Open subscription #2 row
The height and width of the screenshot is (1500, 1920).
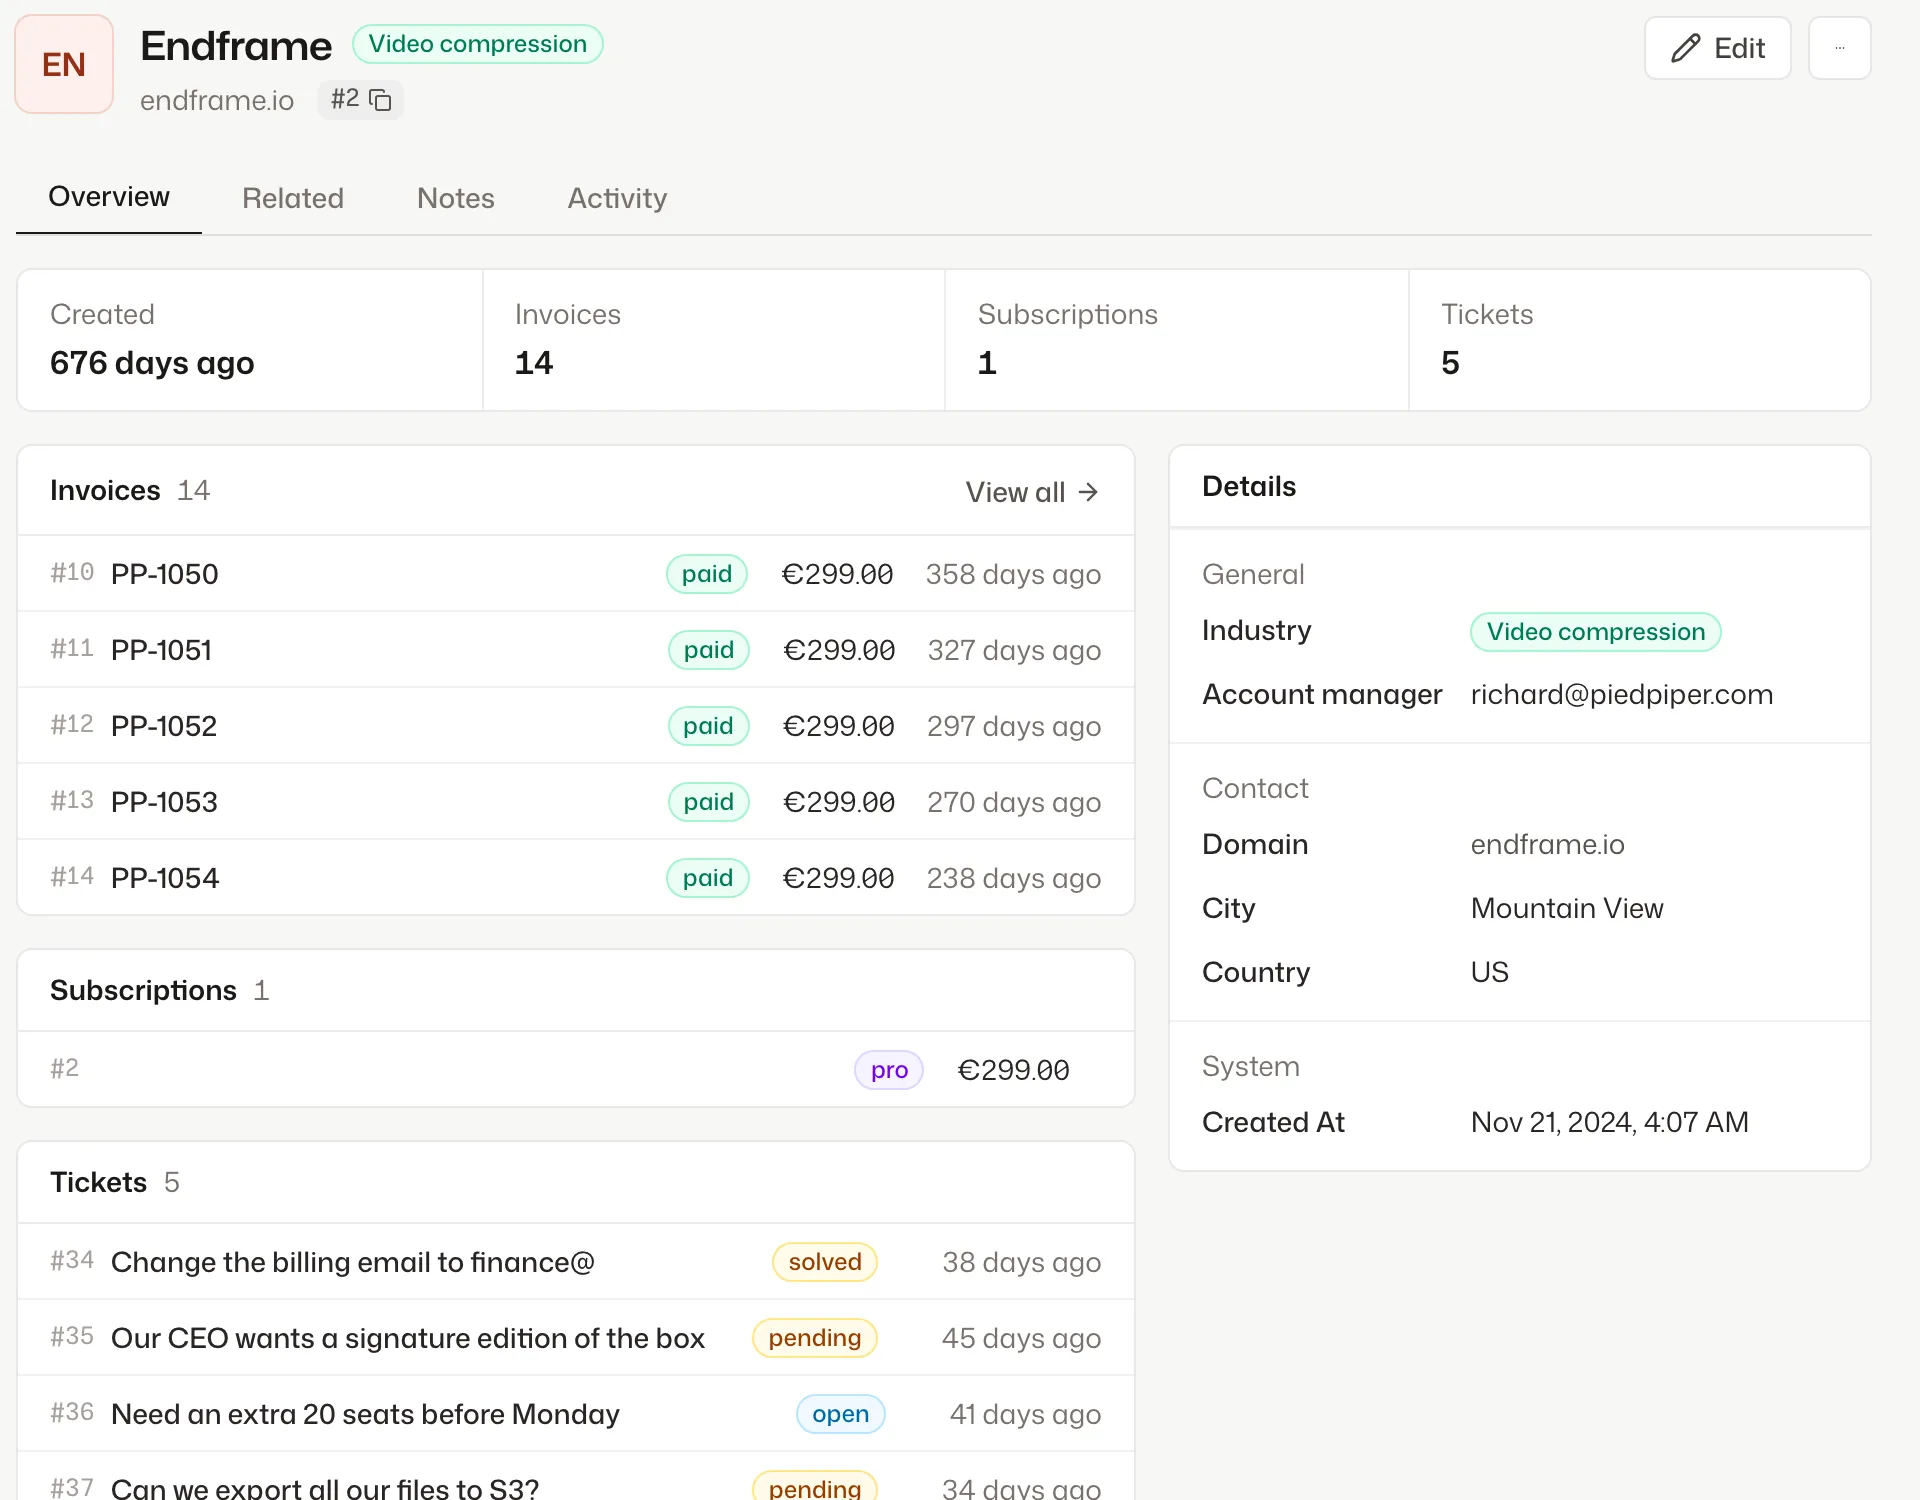(576, 1069)
